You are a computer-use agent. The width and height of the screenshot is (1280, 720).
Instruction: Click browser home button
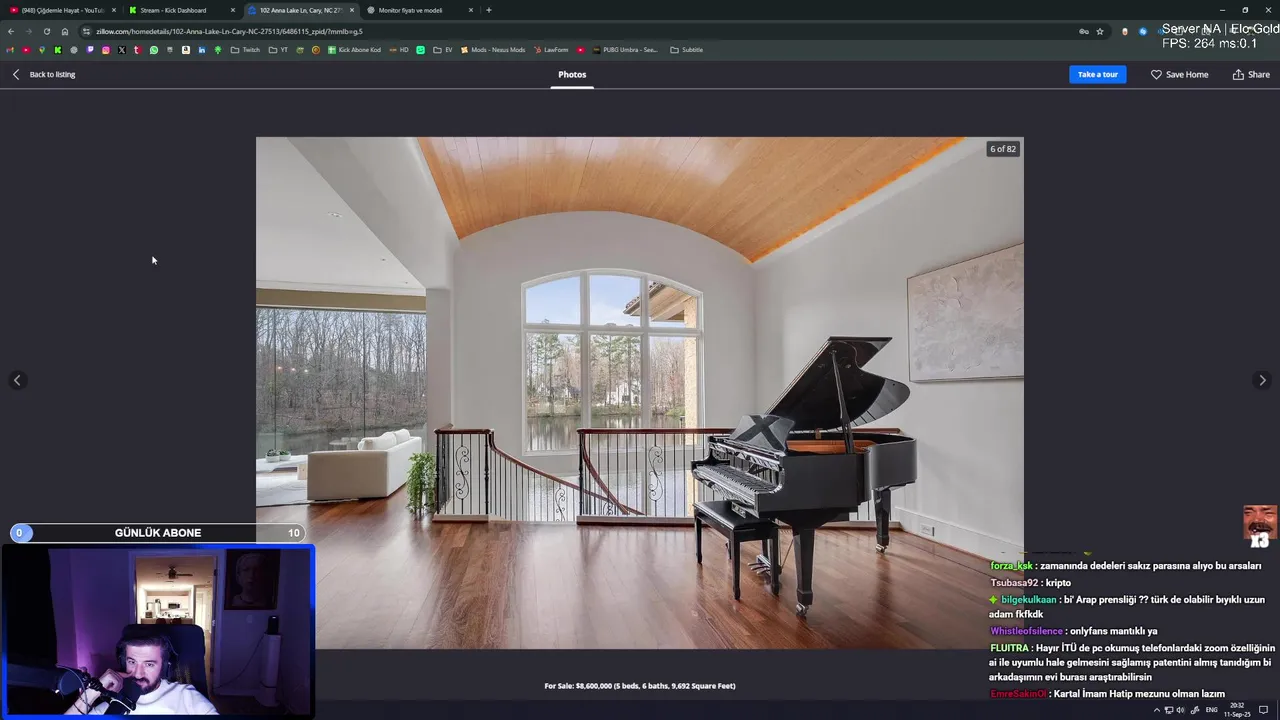pyautogui.click(x=65, y=31)
